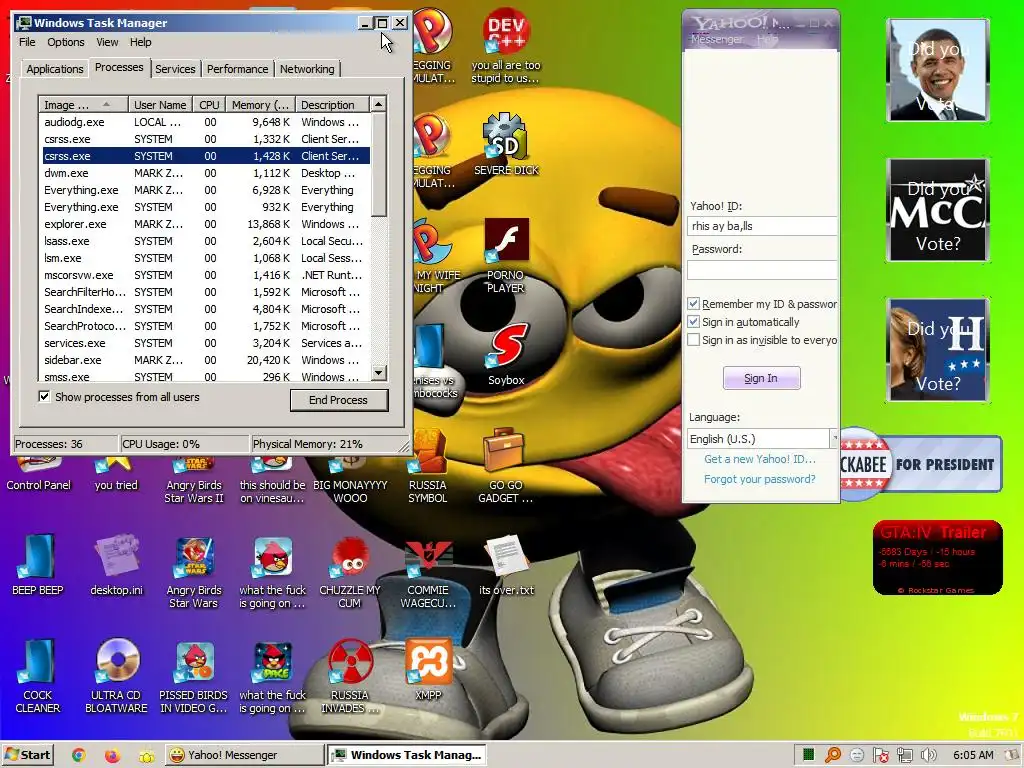1024x768 pixels.
Task: Open the RUSSIA INVADES radiation icon
Action: (x=350, y=676)
